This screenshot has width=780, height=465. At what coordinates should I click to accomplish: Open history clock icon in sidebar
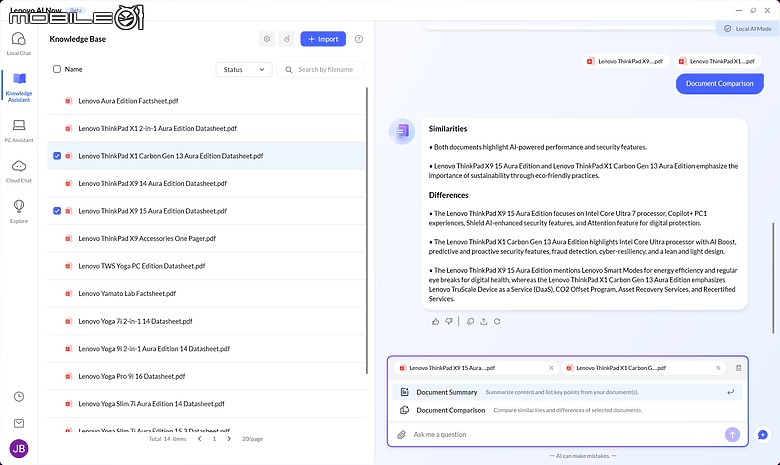tap(19, 396)
